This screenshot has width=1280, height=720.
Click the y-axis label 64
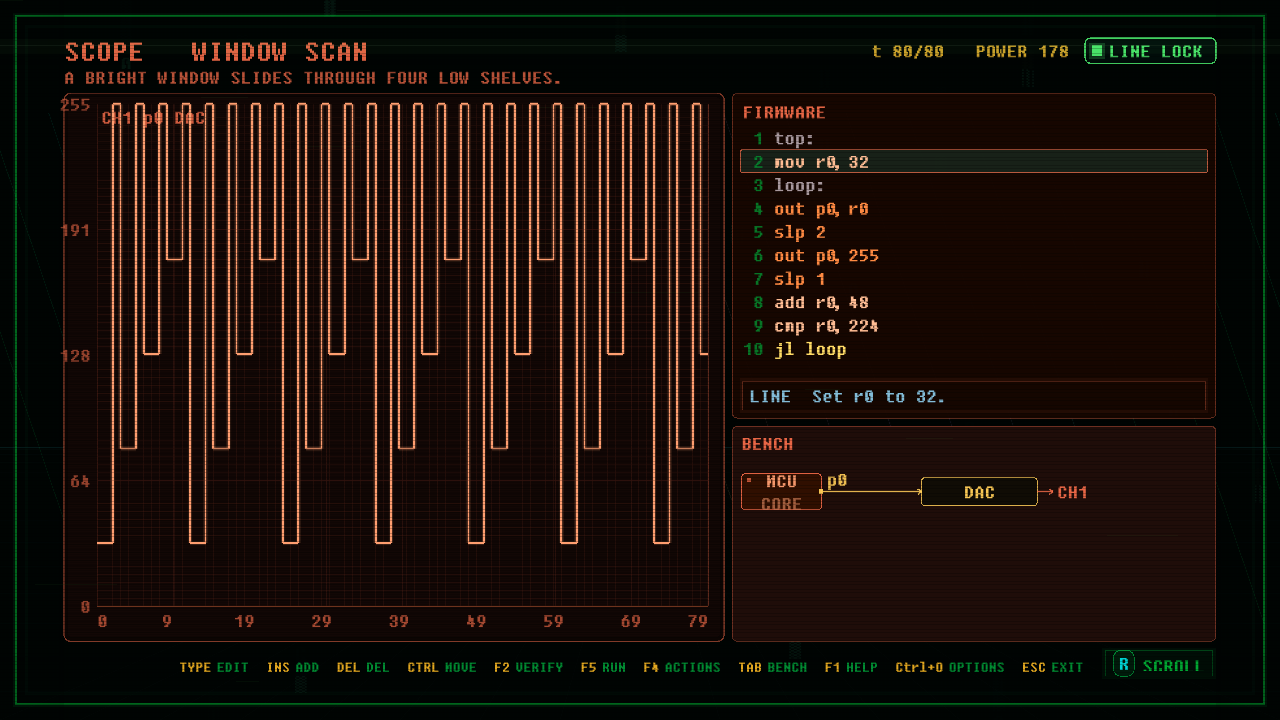80,481
